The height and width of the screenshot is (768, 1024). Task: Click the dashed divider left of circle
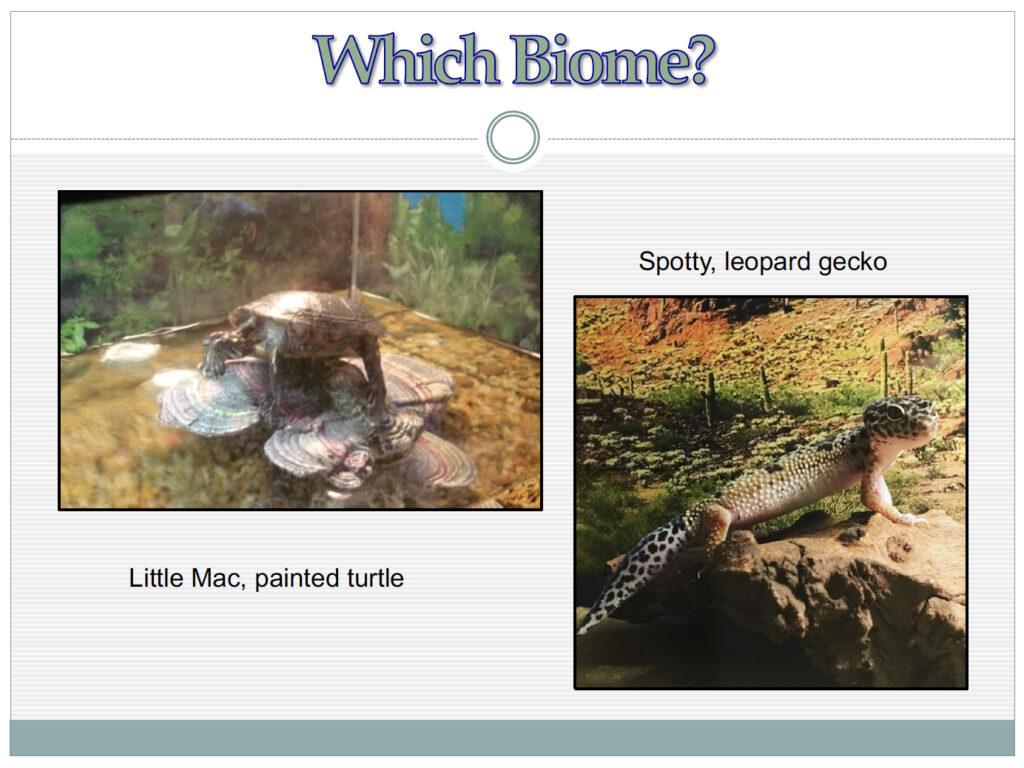pyautogui.click(x=245, y=139)
